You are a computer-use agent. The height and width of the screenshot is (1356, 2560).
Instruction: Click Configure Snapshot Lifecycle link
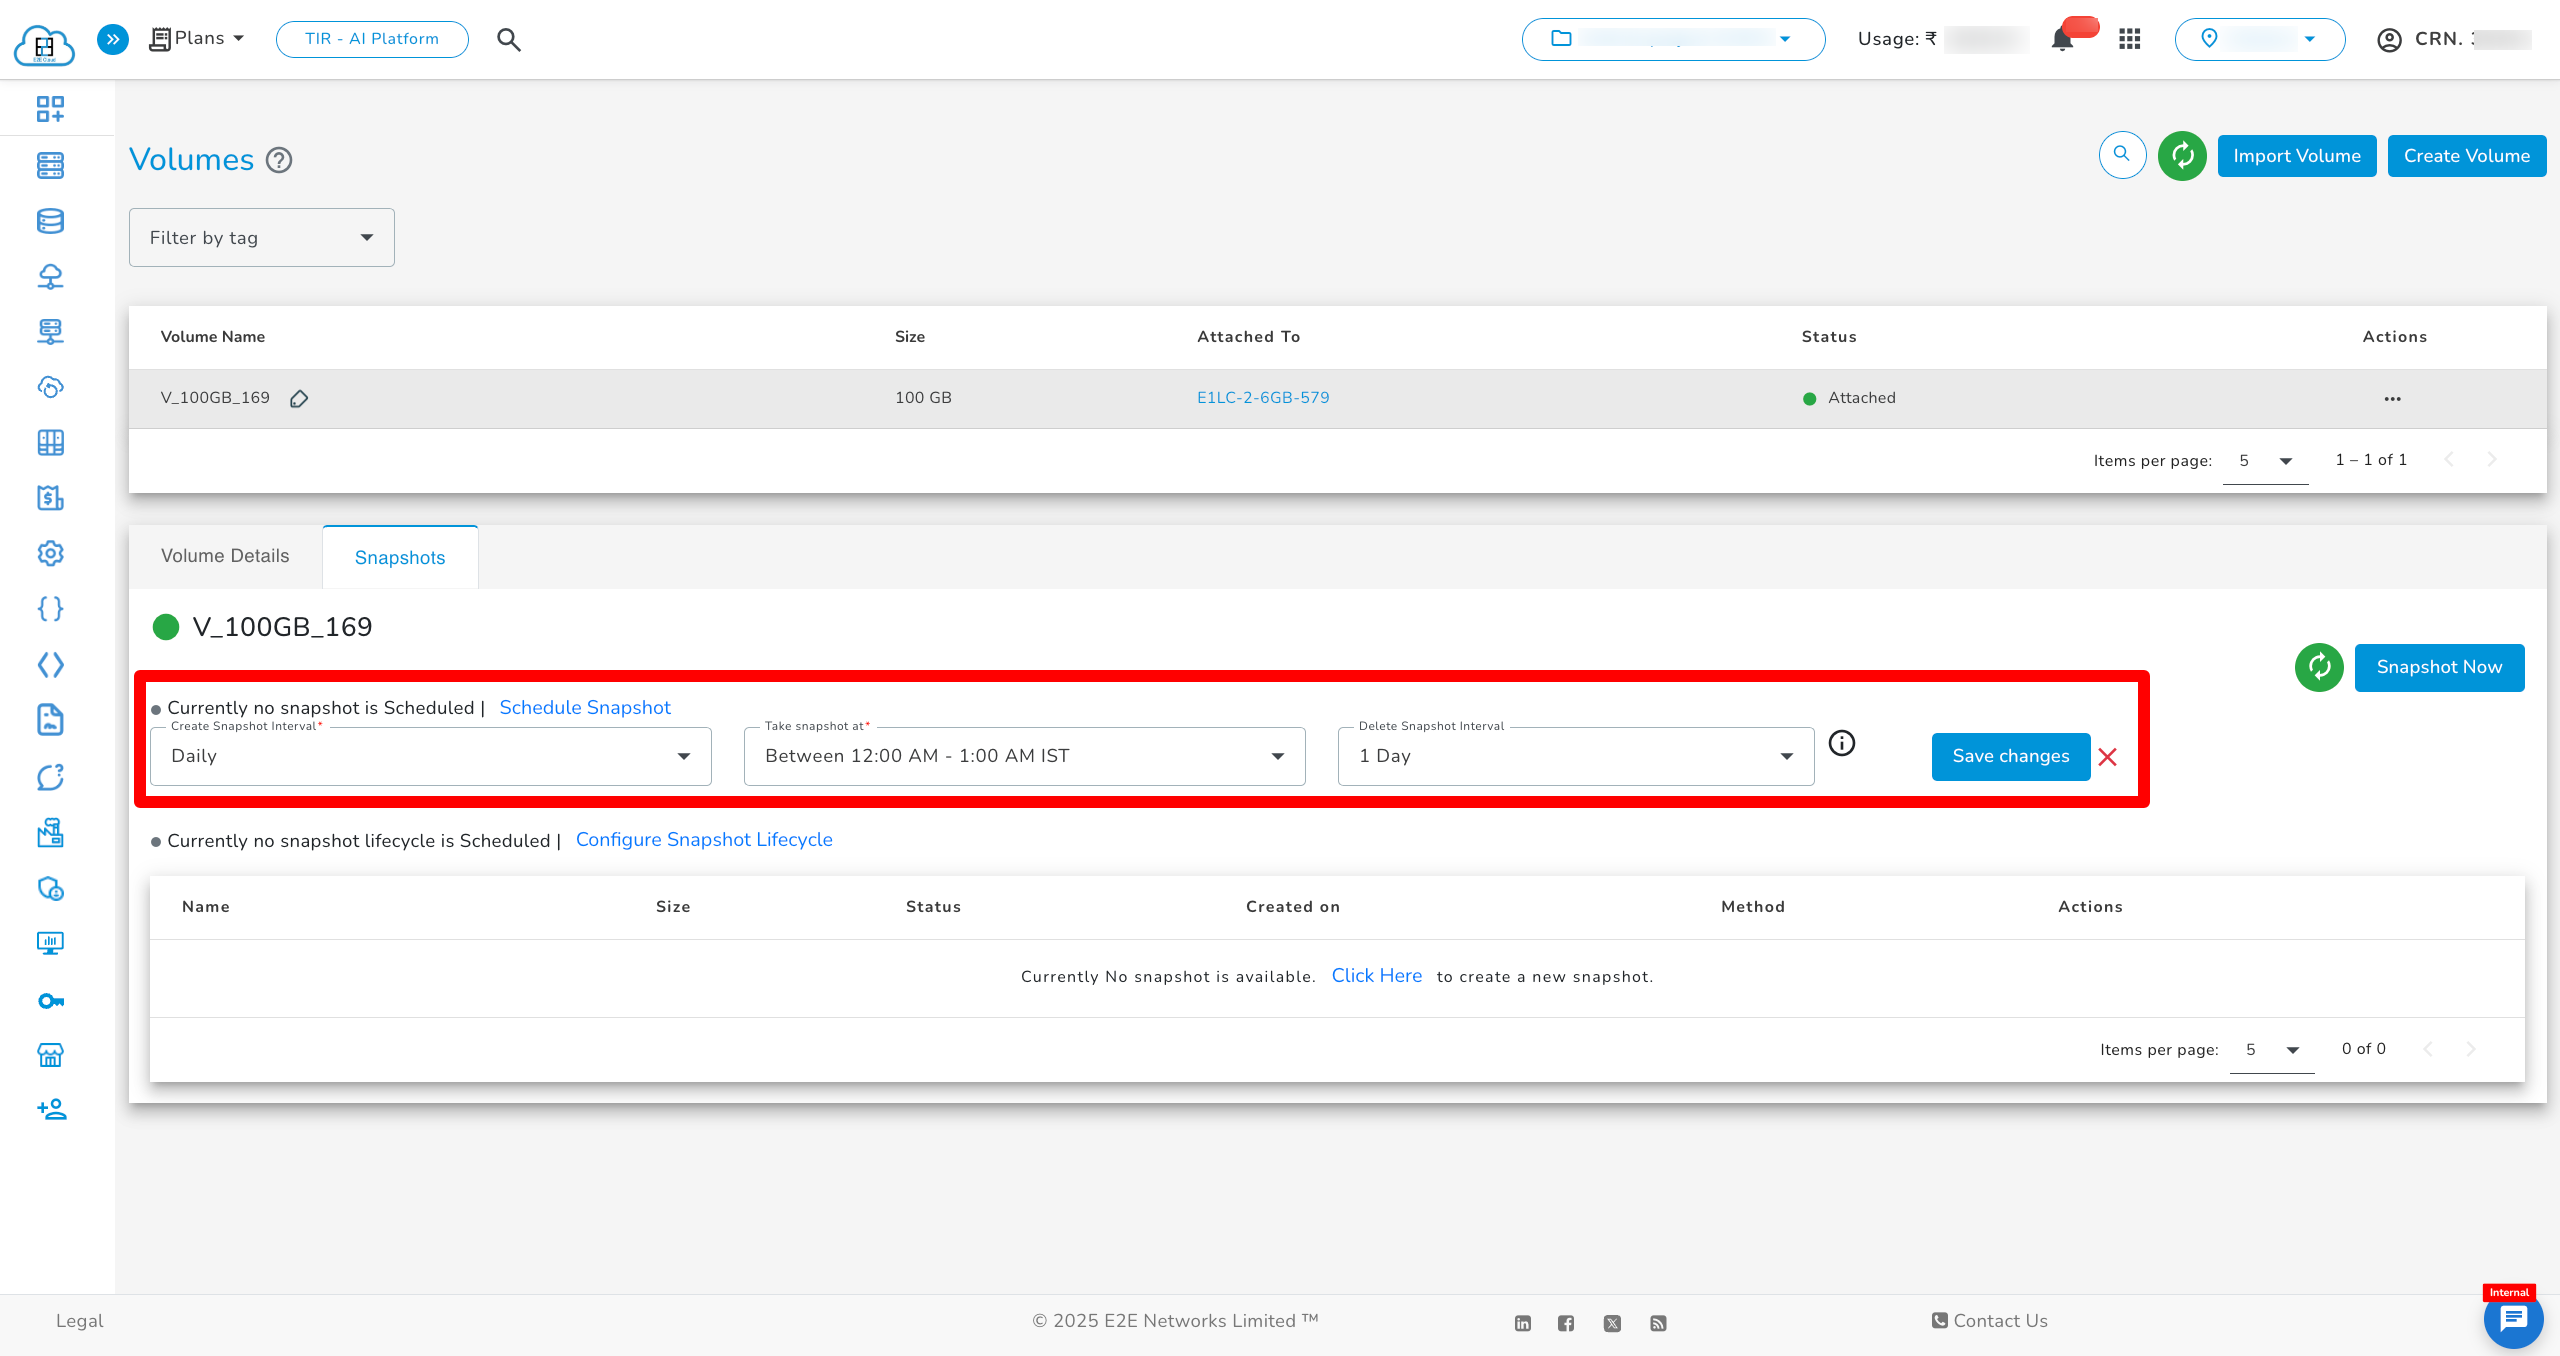[704, 840]
